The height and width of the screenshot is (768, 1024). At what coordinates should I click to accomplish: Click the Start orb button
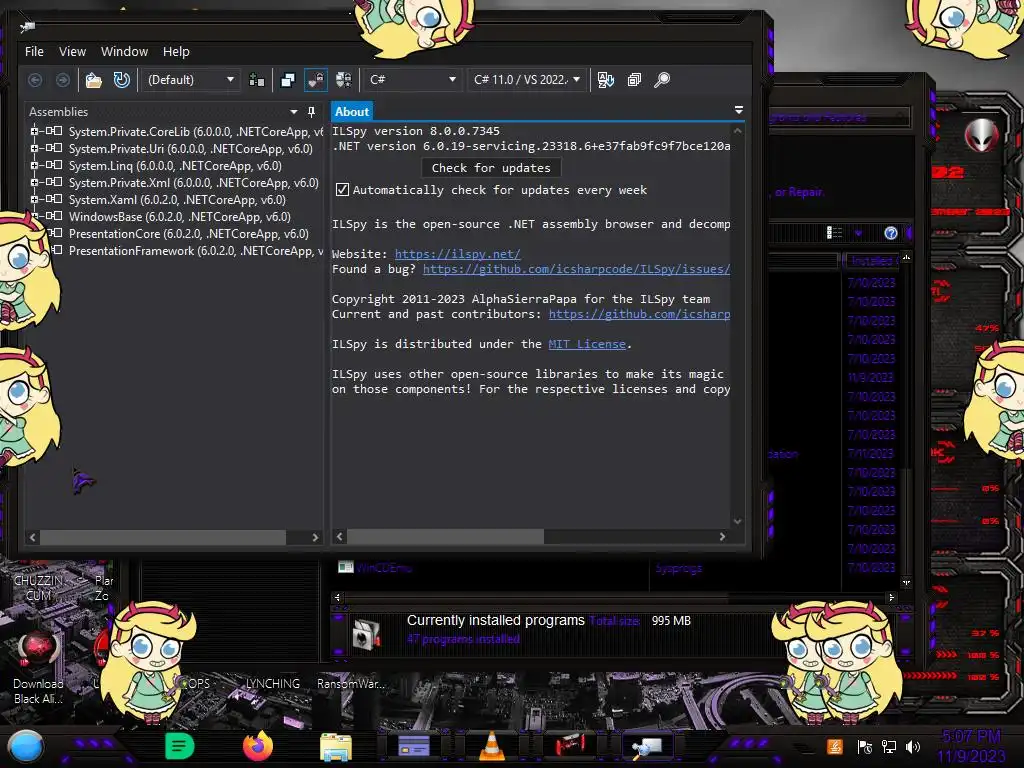tap(25, 746)
